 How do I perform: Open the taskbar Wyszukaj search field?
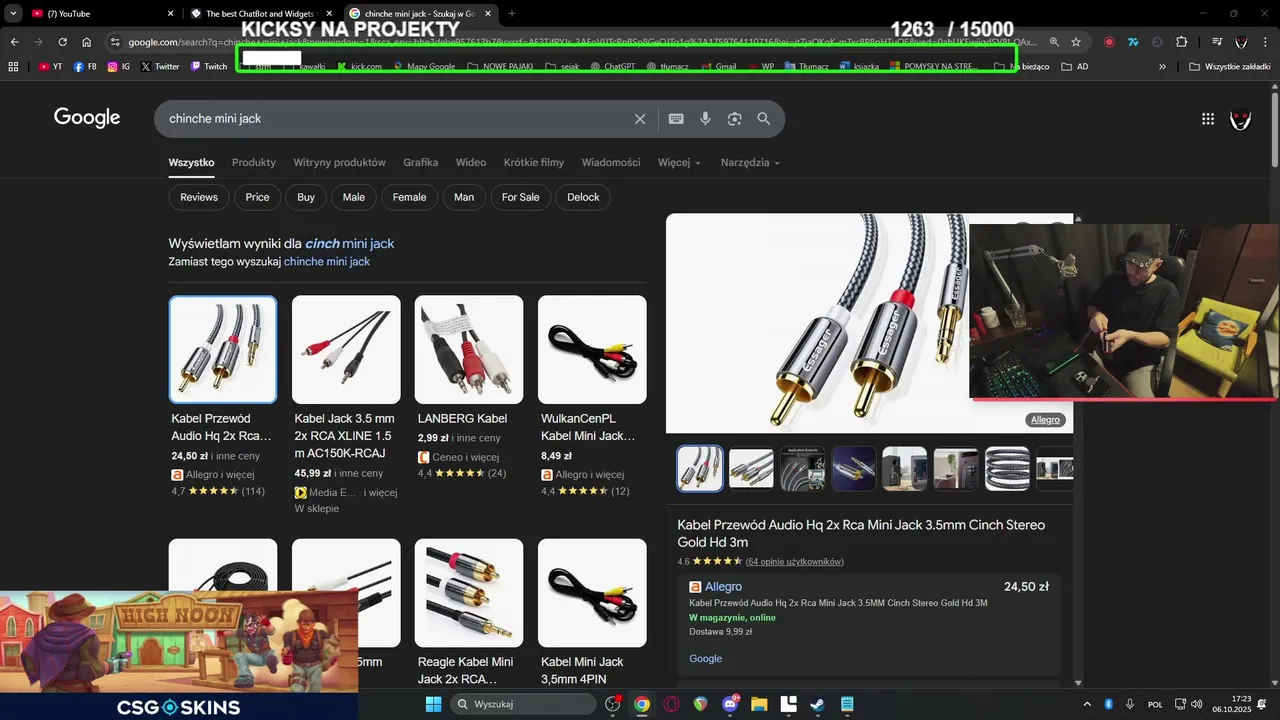click(525, 704)
